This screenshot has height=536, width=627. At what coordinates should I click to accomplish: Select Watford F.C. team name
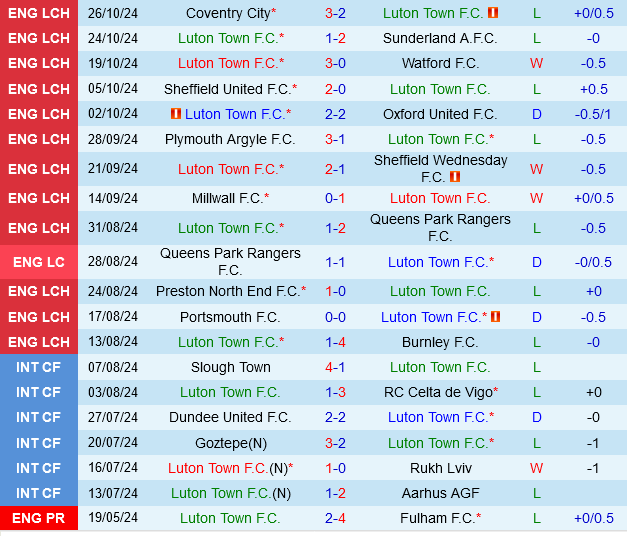440,63
